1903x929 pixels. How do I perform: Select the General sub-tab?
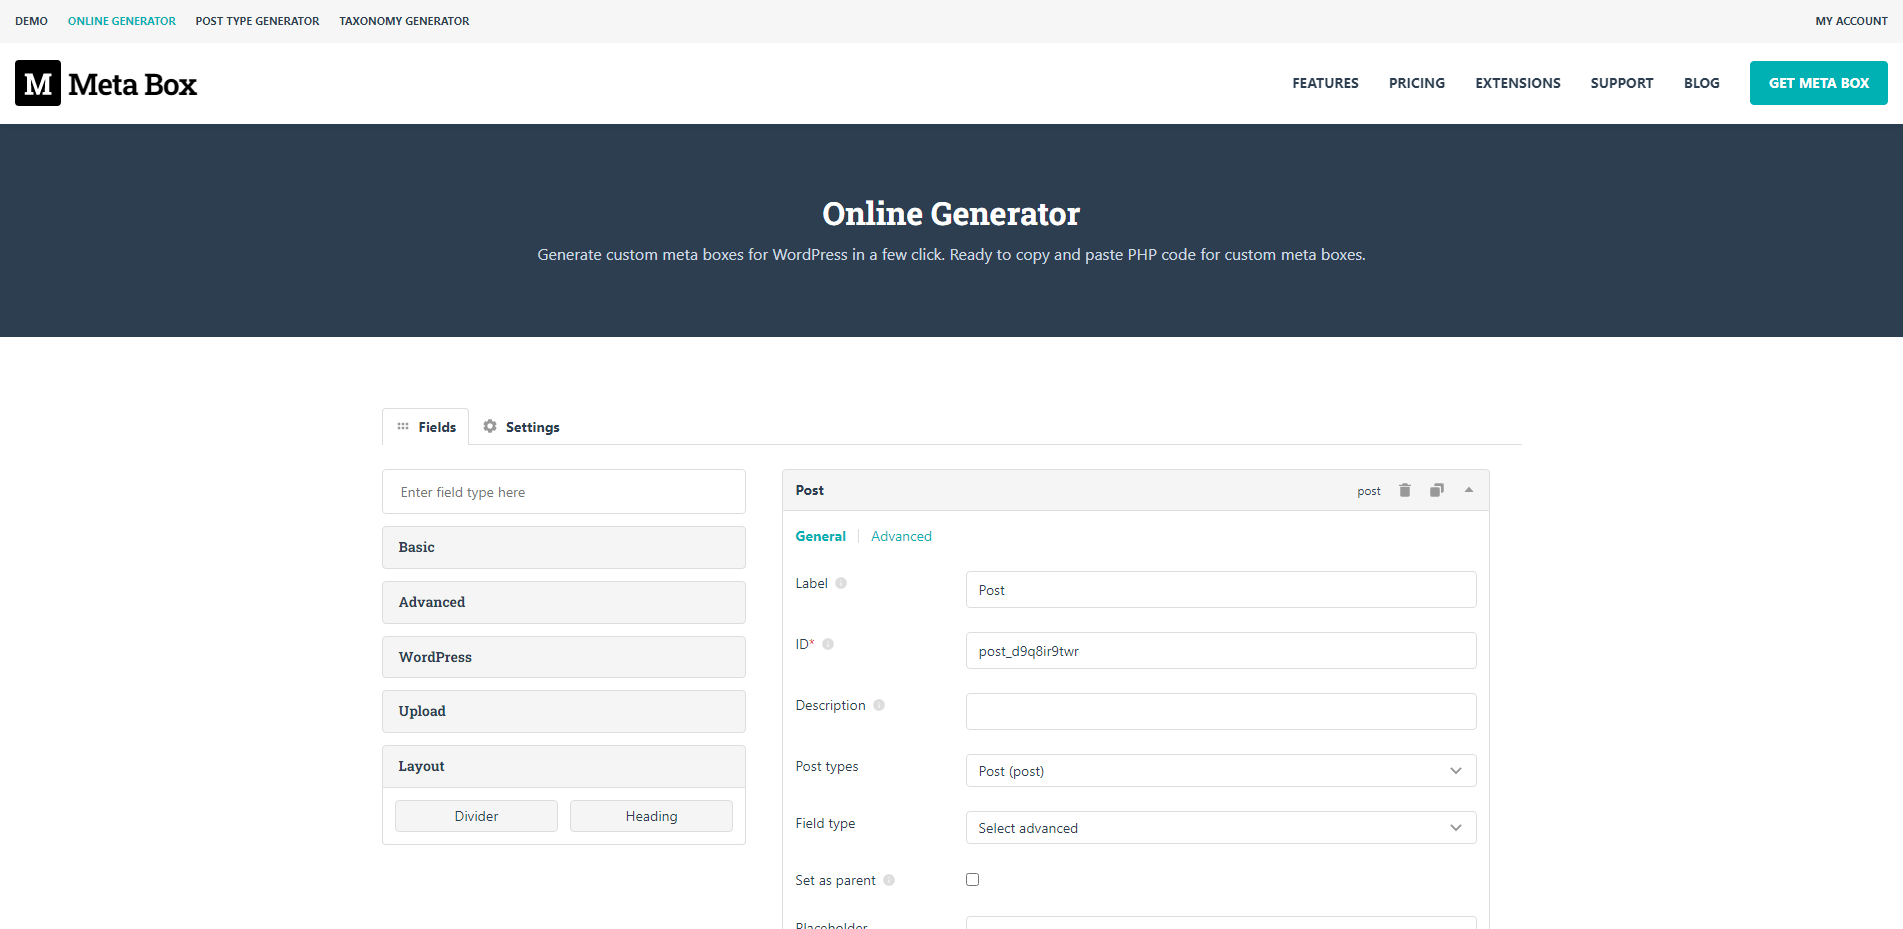coord(820,536)
